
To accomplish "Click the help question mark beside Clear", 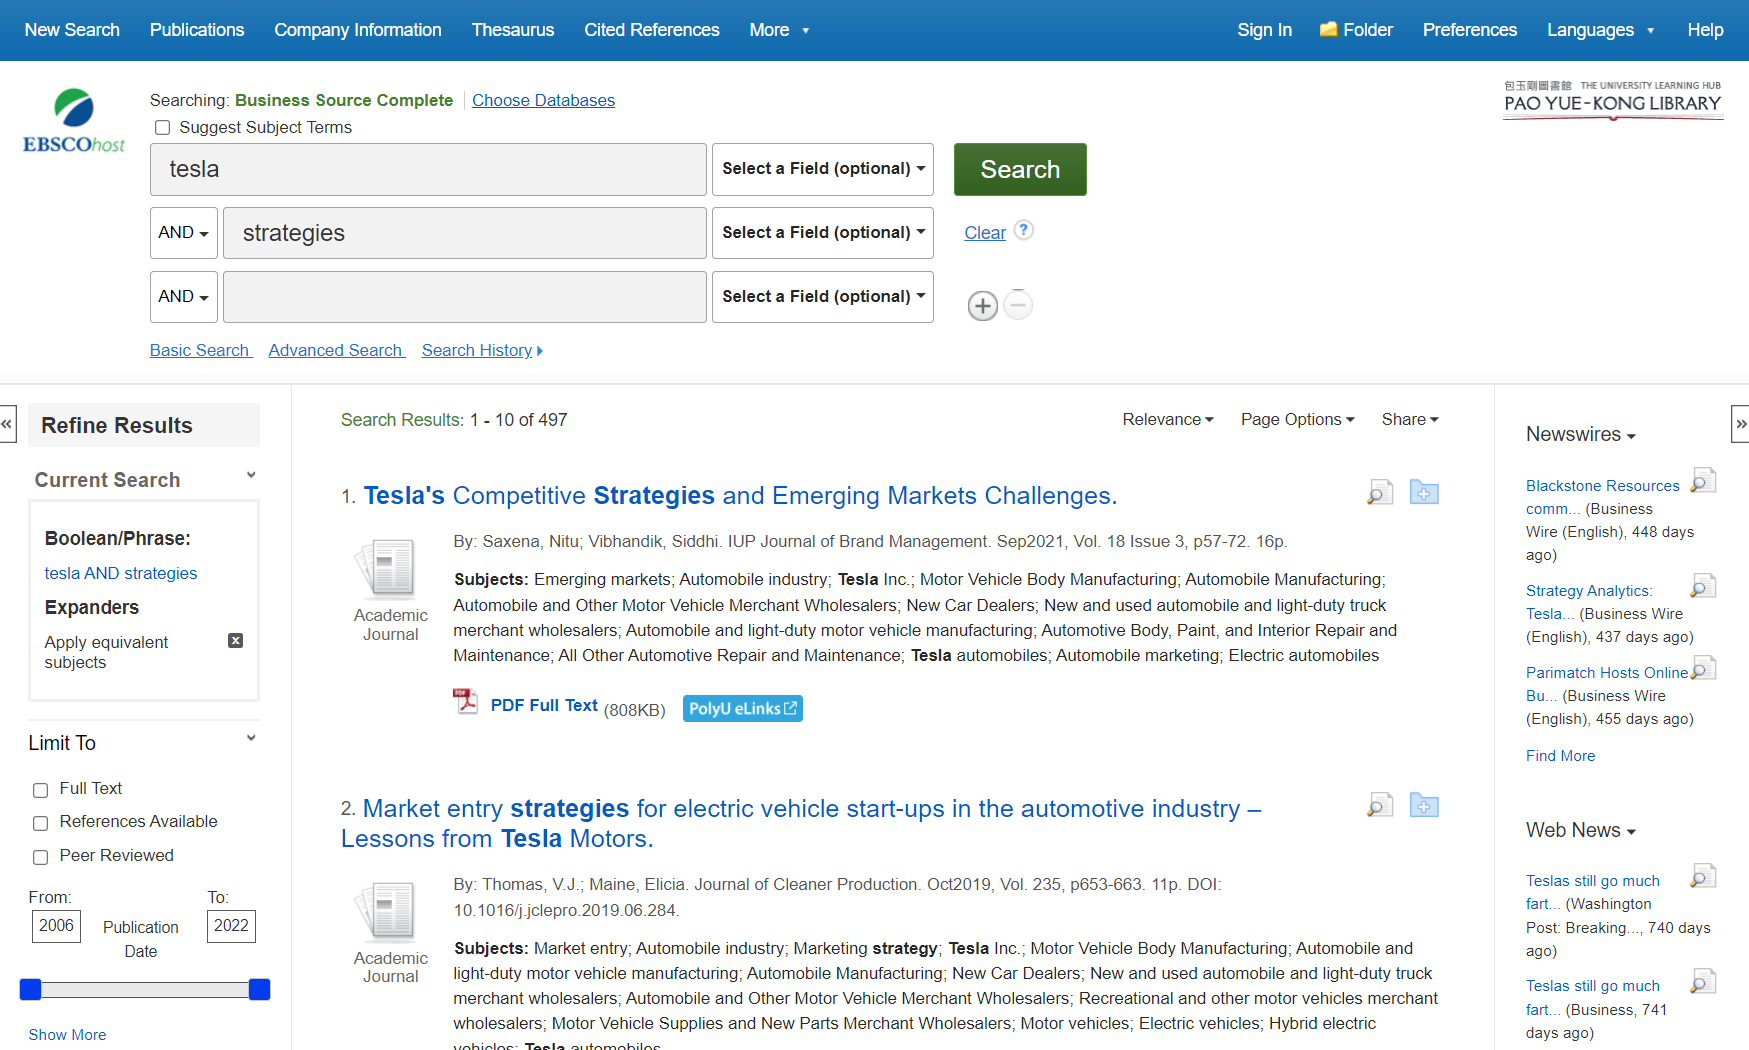I will pos(1023,230).
